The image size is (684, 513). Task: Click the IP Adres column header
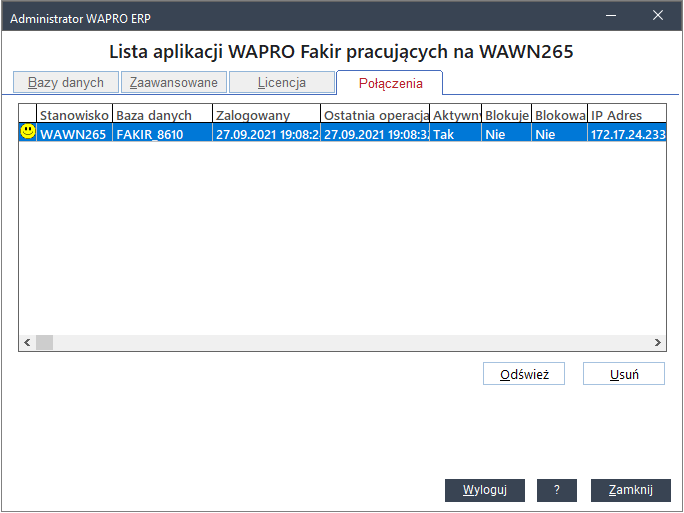point(627,115)
